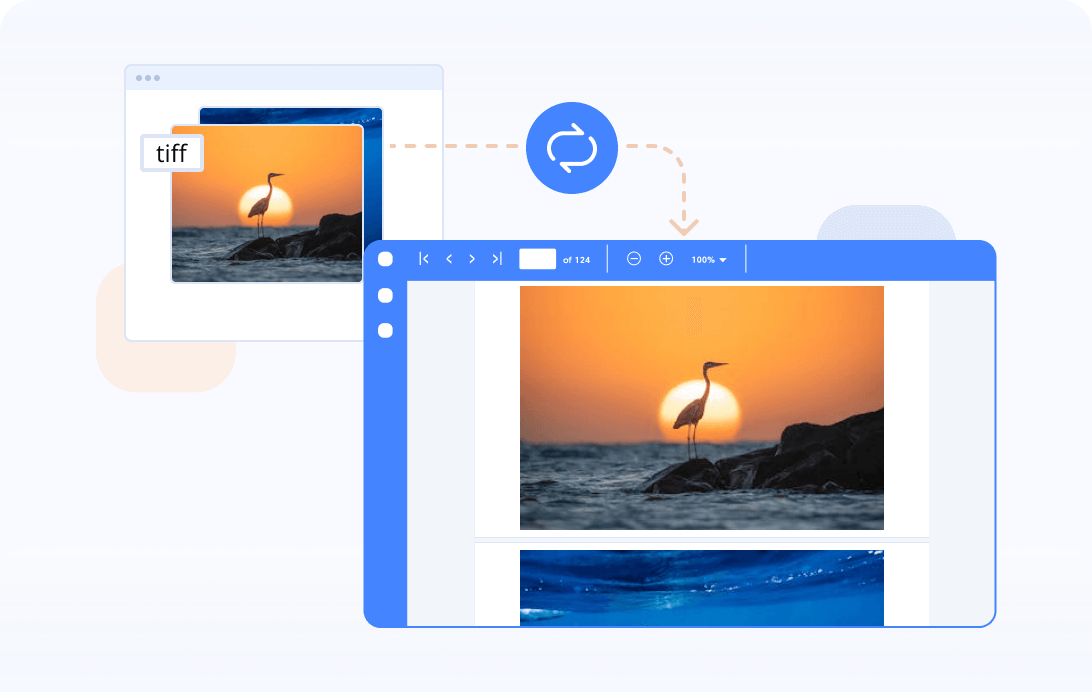
Task: Select the zoom out magnifier icon
Action: tap(633, 258)
